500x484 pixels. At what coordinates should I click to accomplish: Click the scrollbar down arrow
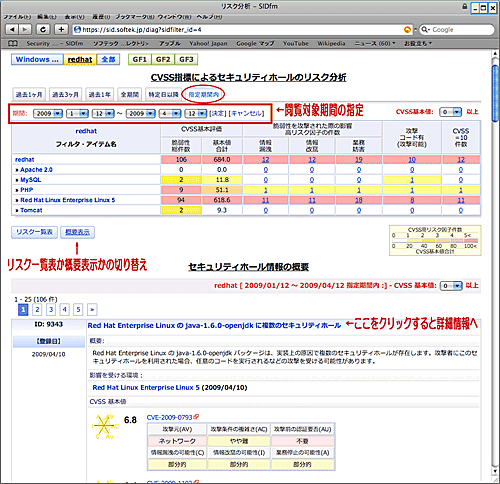[496, 471]
